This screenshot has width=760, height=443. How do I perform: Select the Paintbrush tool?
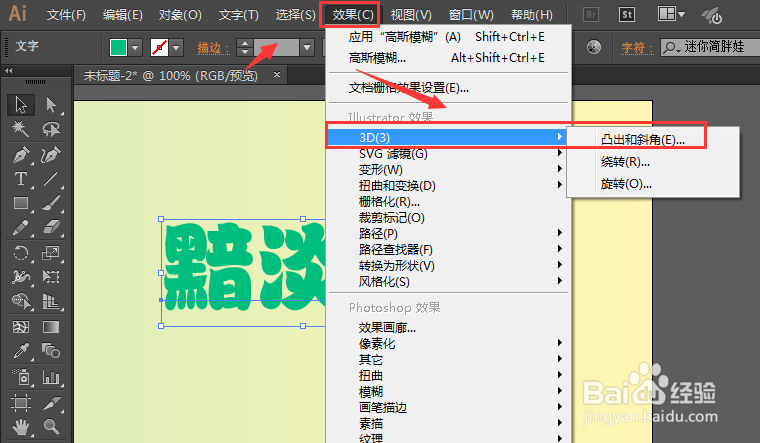tap(51, 203)
